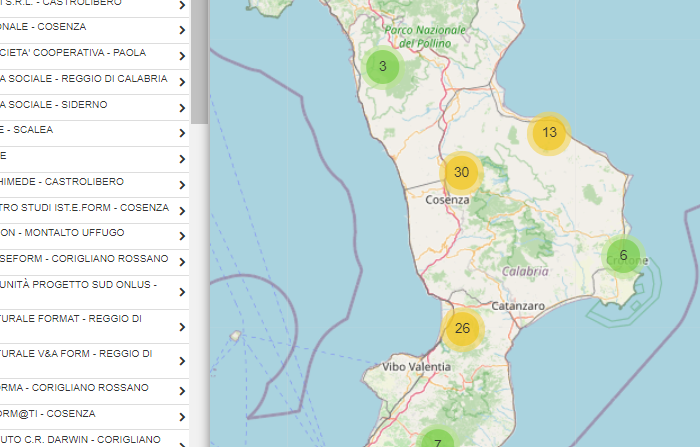
Task: Select the list entry 'ONALE - COSENZA'
Action: pyautogui.click(x=94, y=30)
